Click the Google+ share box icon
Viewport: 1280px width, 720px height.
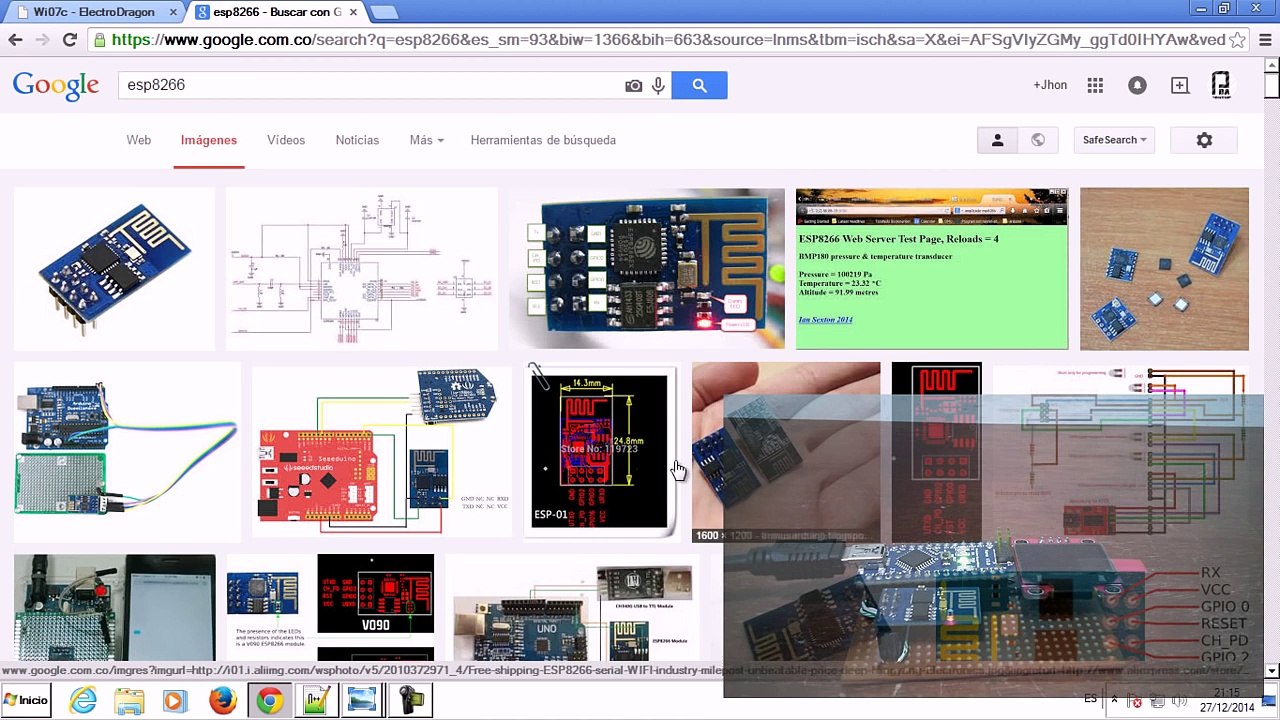(x=1180, y=86)
